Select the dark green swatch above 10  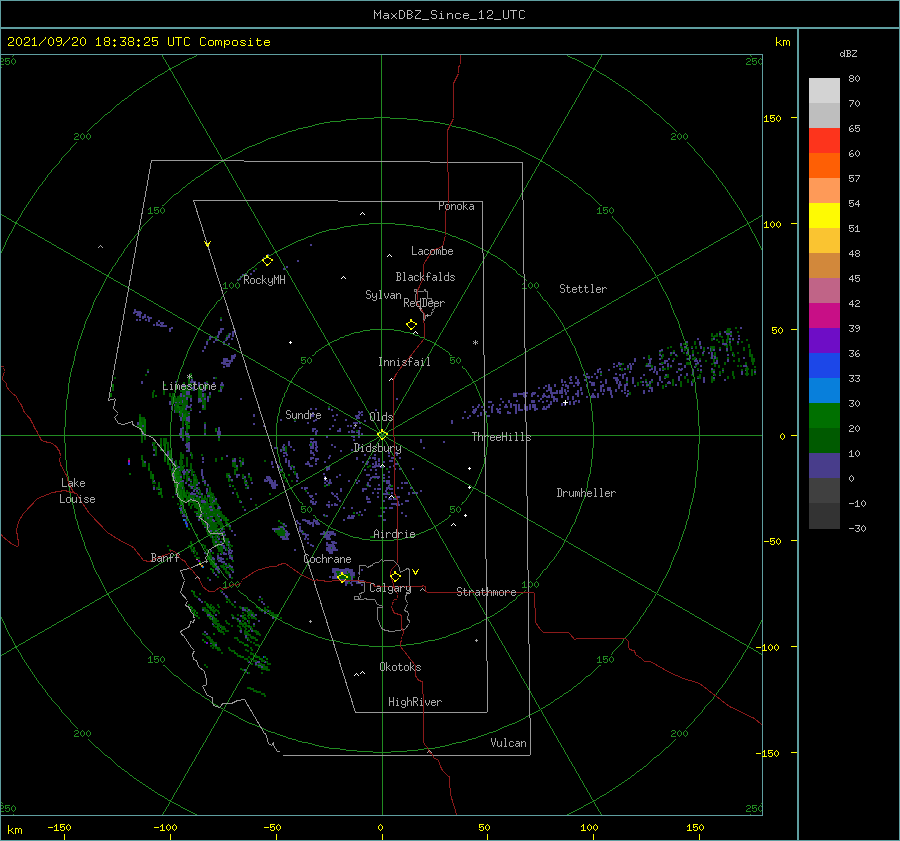coord(824,441)
